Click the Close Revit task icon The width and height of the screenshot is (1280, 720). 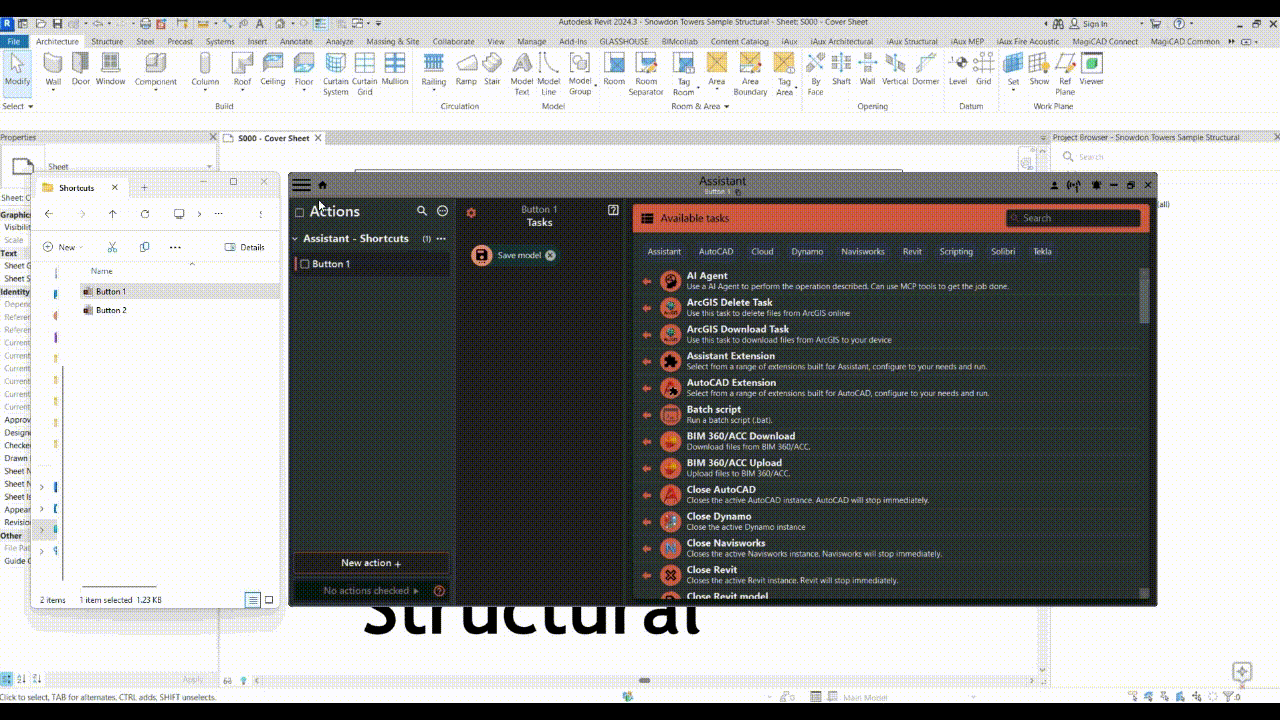(x=670, y=575)
